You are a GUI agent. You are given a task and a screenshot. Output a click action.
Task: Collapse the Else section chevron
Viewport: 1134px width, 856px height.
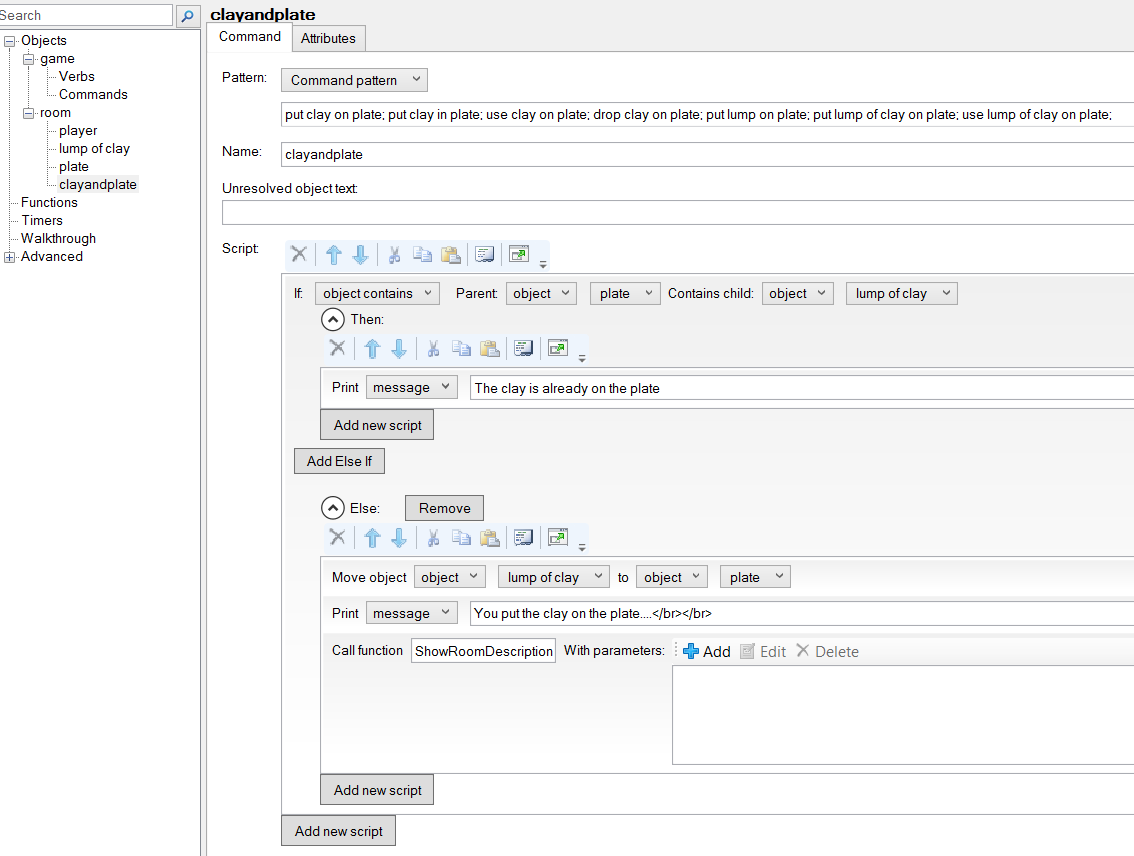coord(332,508)
